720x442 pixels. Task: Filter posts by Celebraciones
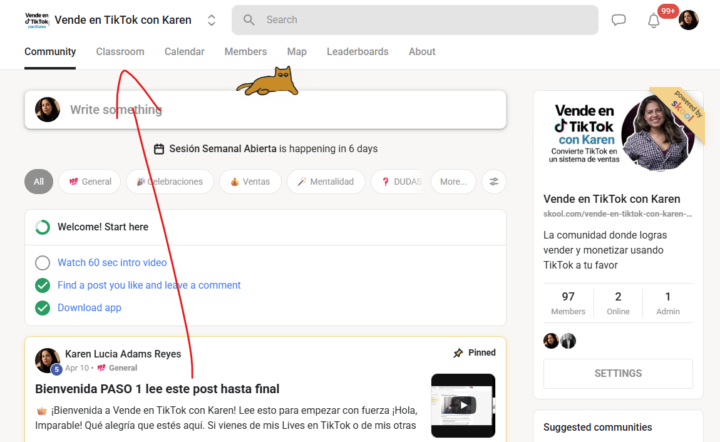[170, 182]
